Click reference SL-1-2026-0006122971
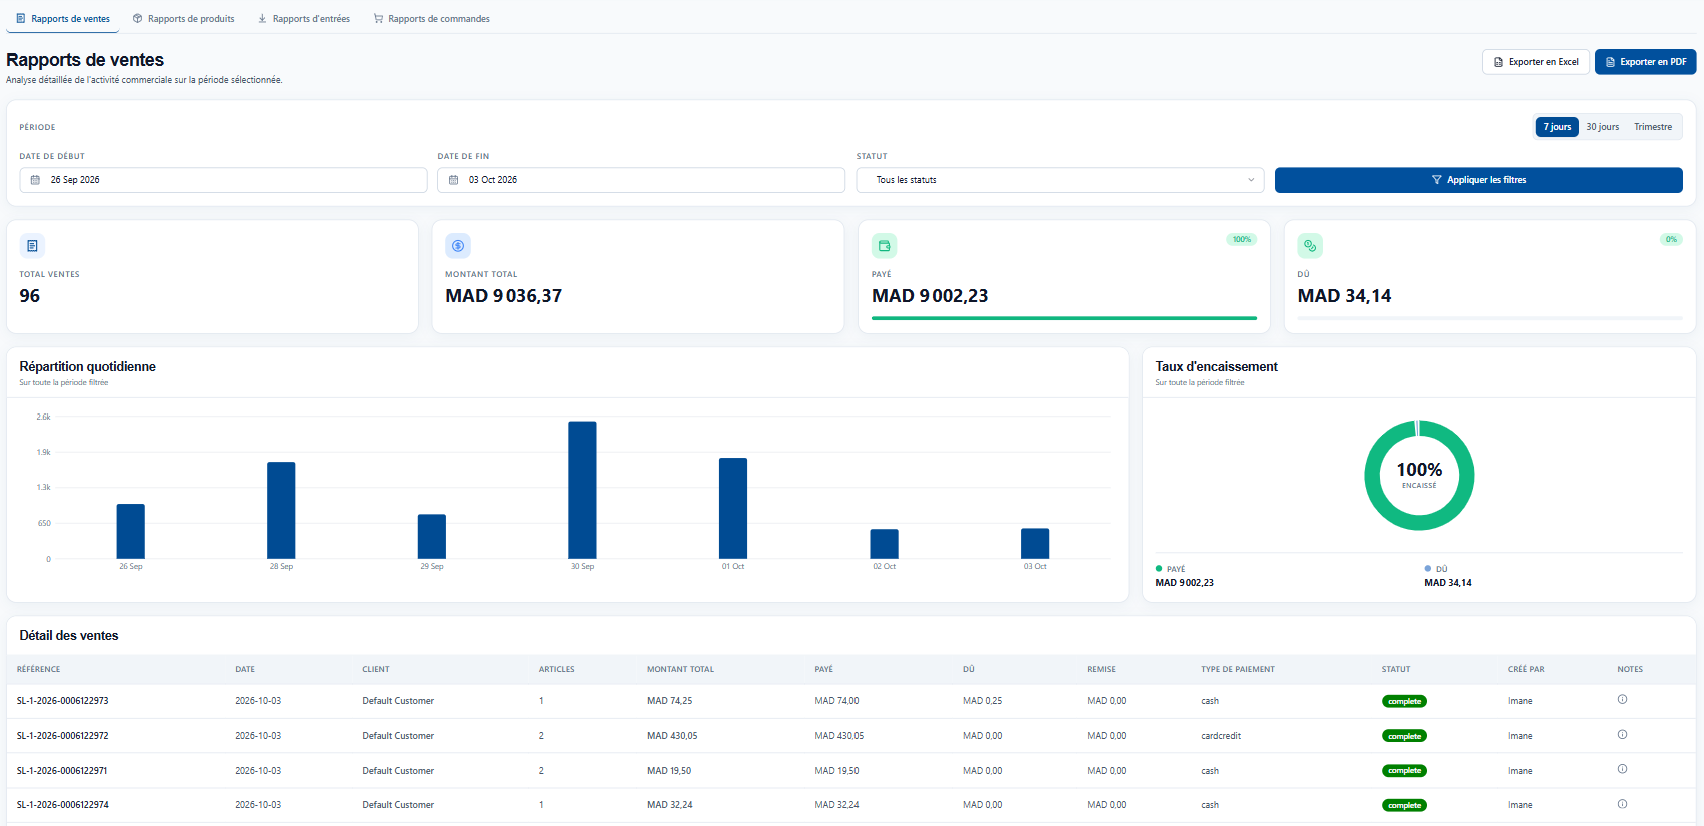Image resolution: width=1704 pixels, height=826 pixels. (63, 771)
